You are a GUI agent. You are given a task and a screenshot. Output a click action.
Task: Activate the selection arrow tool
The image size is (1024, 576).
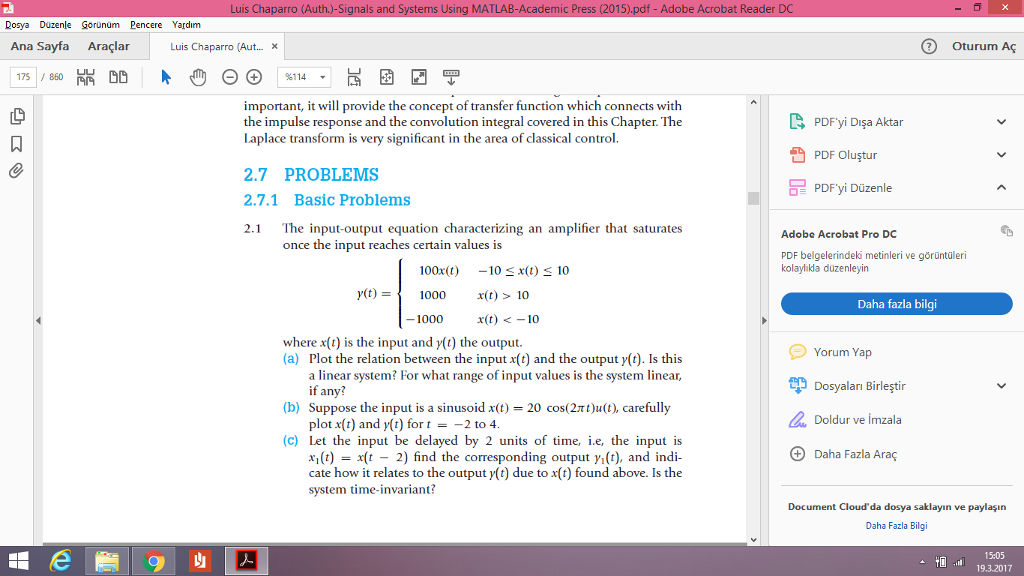click(x=167, y=76)
